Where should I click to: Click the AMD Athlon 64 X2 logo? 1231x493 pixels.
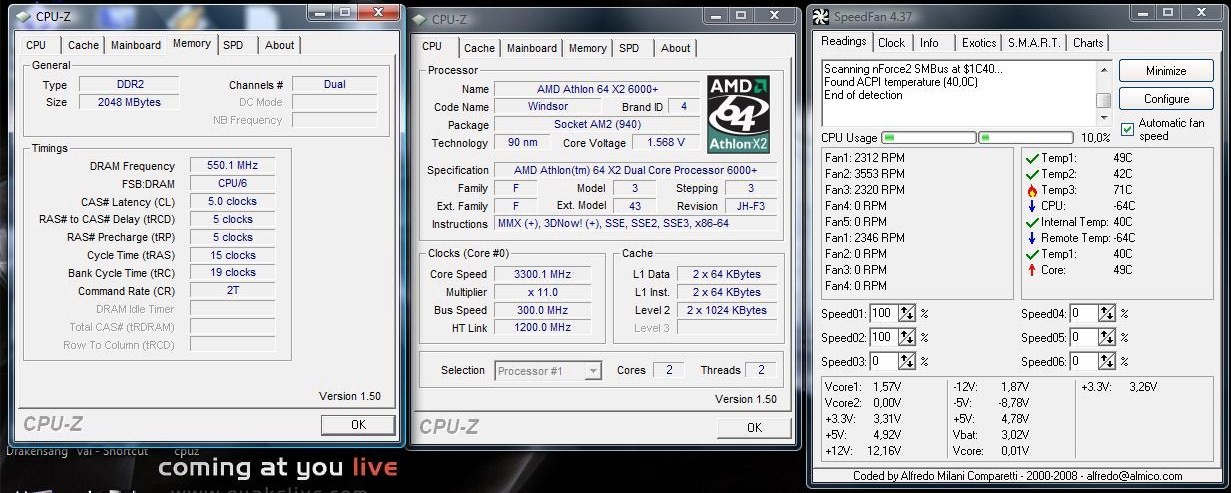click(738, 114)
